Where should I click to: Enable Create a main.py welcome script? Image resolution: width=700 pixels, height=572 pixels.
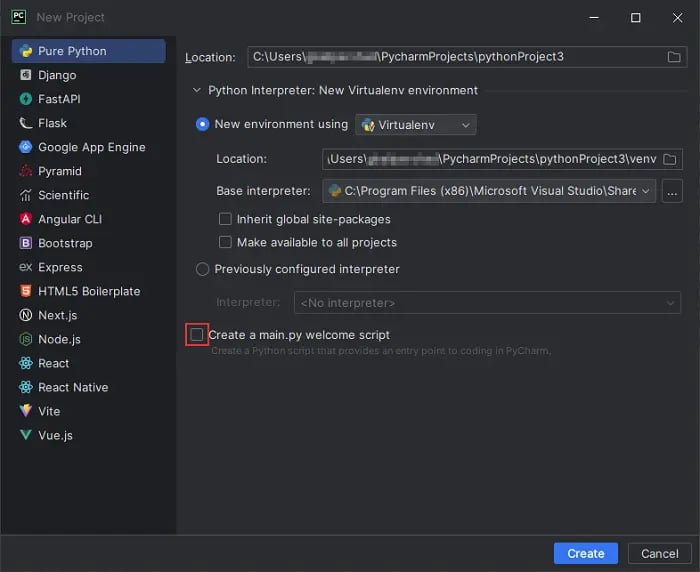click(197, 335)
